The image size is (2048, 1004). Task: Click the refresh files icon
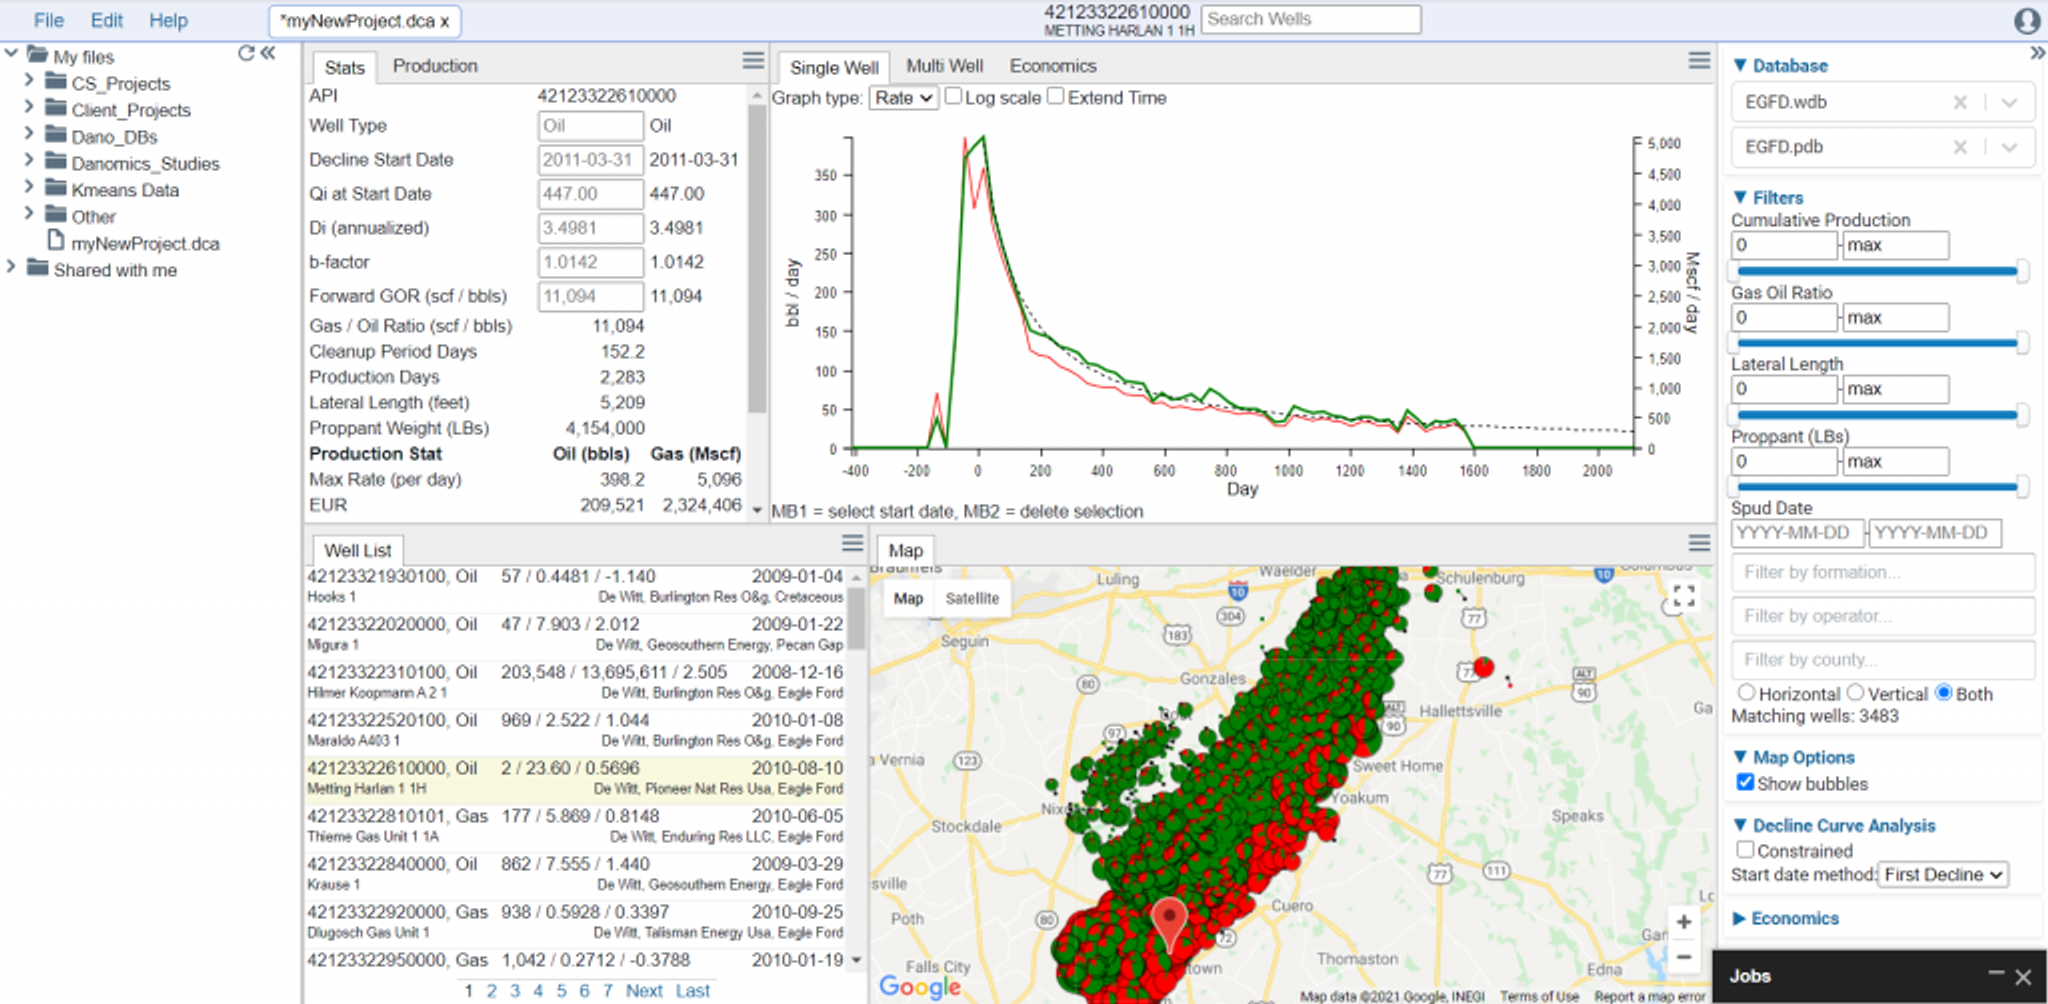(x=246, y=54)
